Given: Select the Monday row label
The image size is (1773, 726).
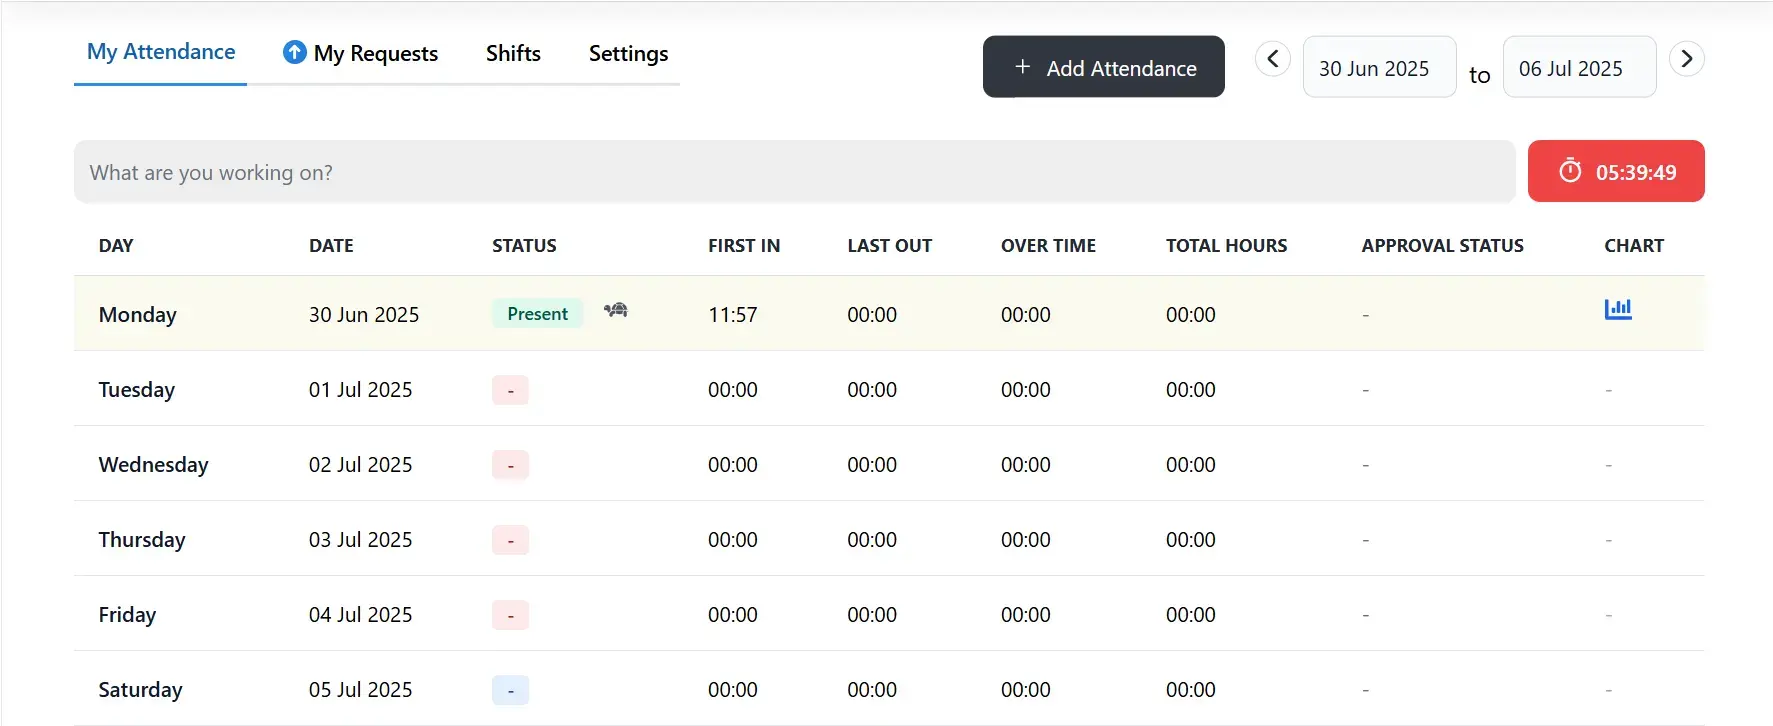Looking at the screenshot, I should click(x=138, y=315).
